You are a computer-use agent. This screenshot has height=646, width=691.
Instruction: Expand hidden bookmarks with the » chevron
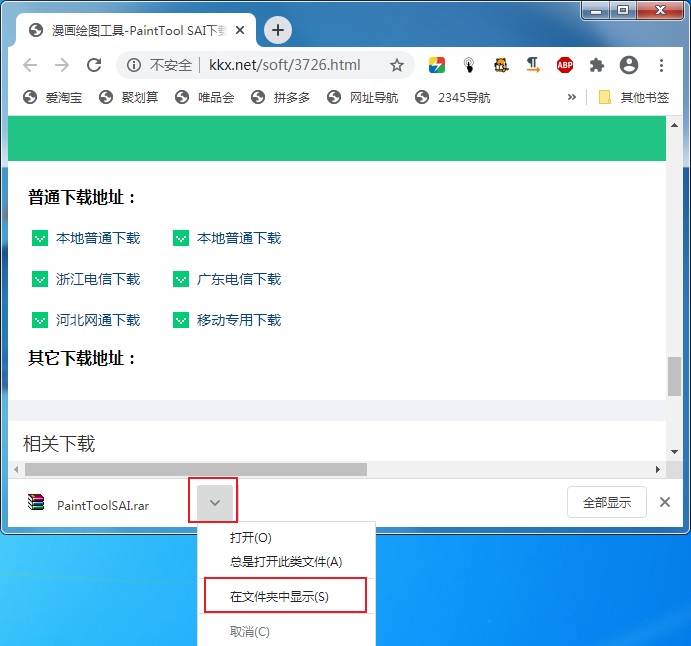click(x=572, y=97)
